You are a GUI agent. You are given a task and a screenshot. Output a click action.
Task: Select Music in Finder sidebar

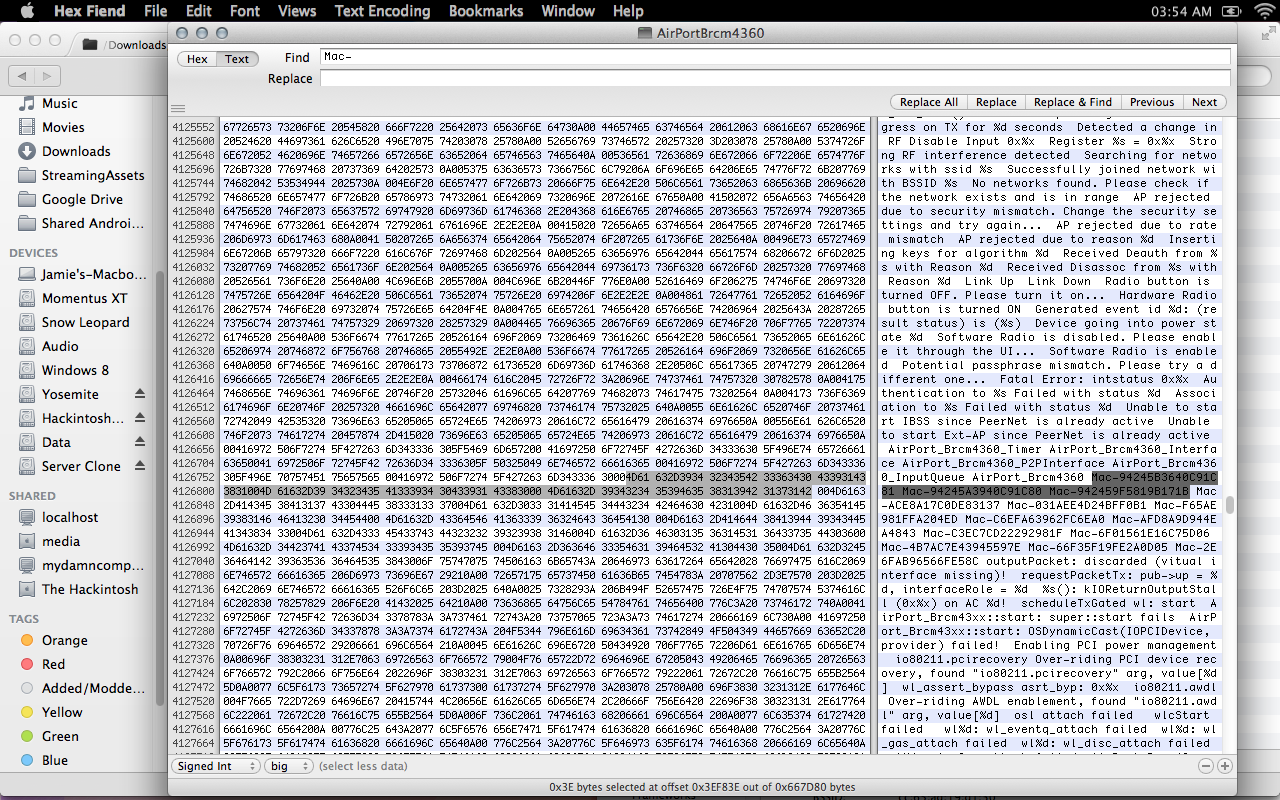(x=59, y=103)
